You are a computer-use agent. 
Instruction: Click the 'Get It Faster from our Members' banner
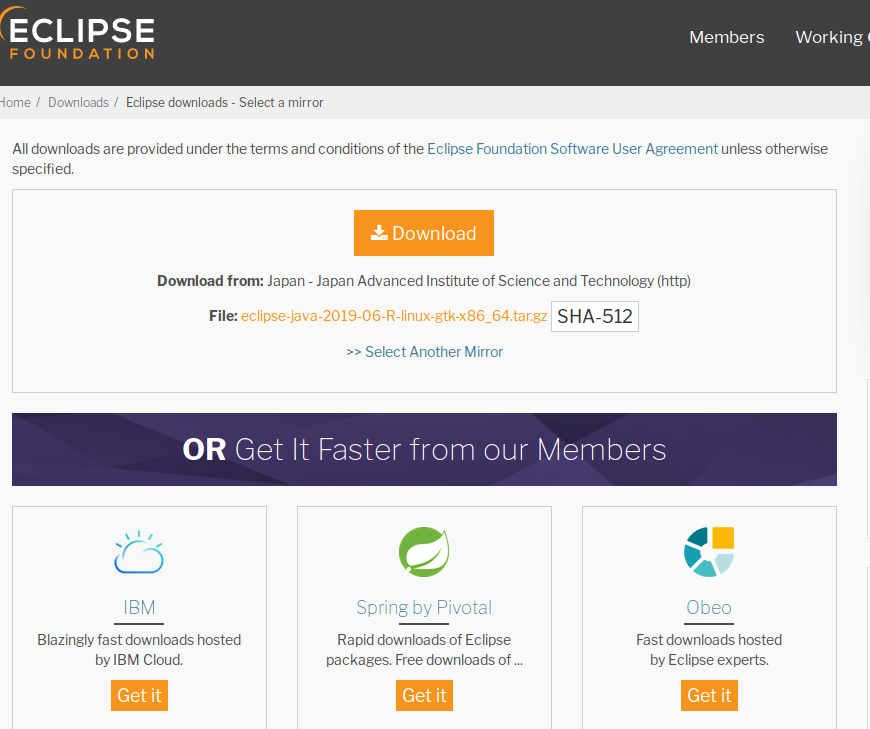tap(424, 449)
